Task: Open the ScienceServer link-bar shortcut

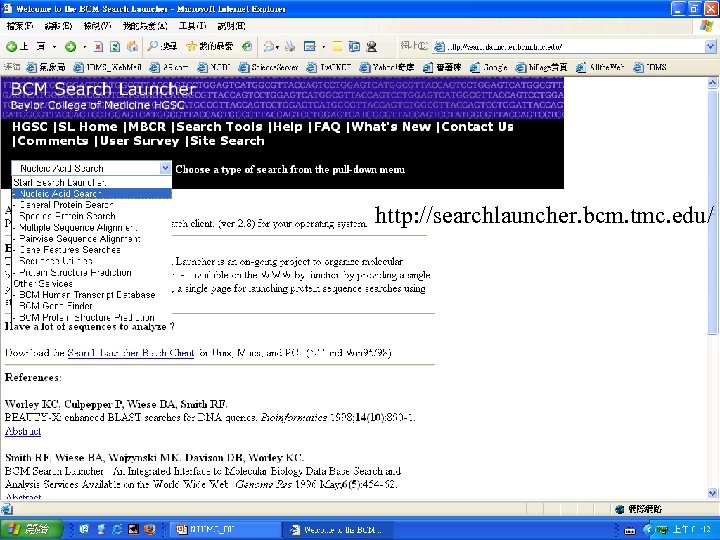Action: point(268,68)
